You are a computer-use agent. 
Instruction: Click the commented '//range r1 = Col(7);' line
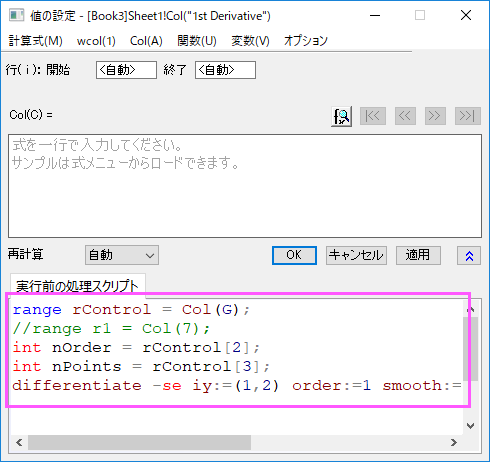tap(111, 329)
